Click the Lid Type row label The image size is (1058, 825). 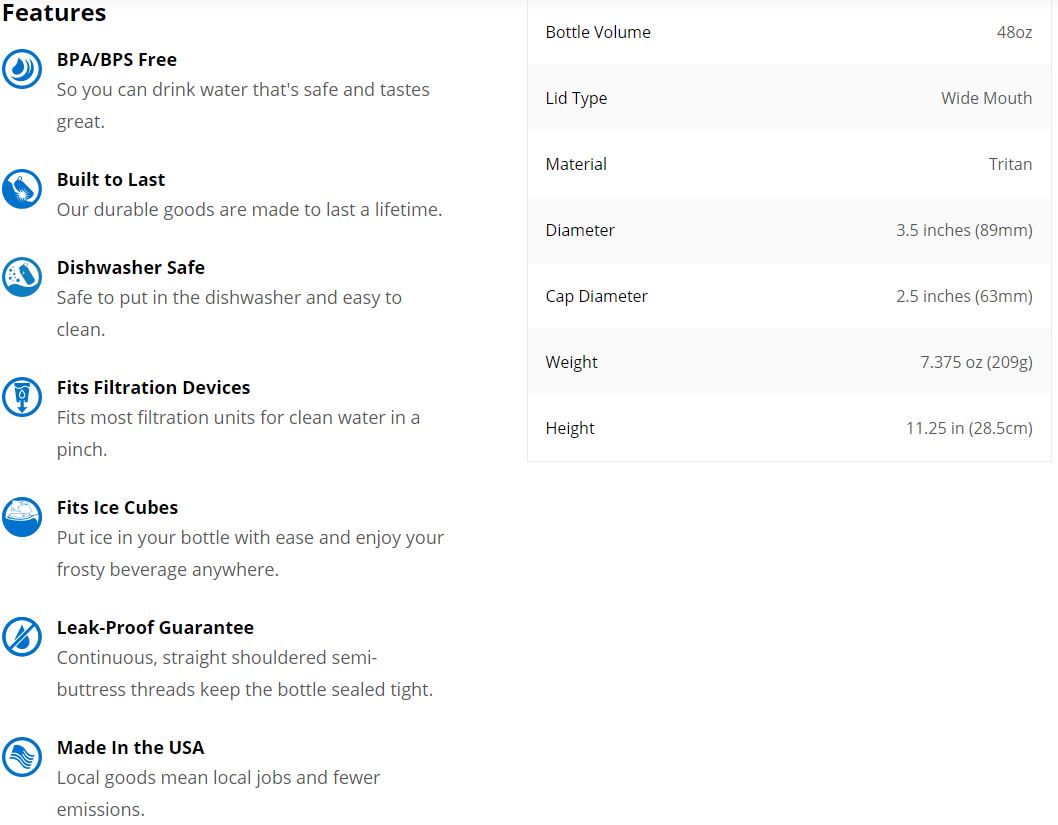[x=576, y=98]
